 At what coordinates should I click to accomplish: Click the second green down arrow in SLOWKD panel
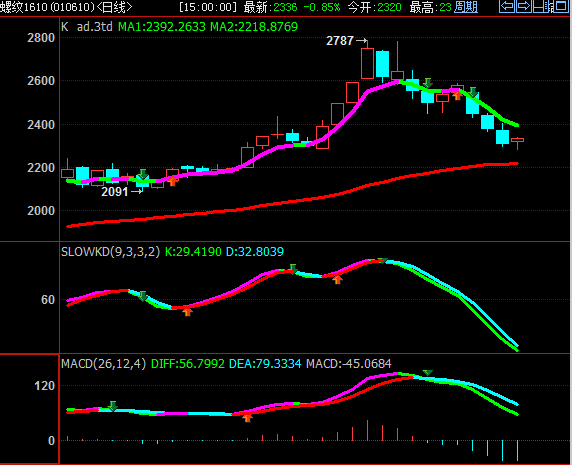[293, 269]
